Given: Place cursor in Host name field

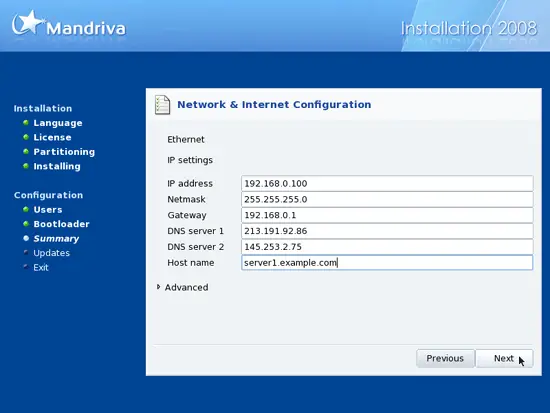Looking at the screenshot, I should 387,262.
